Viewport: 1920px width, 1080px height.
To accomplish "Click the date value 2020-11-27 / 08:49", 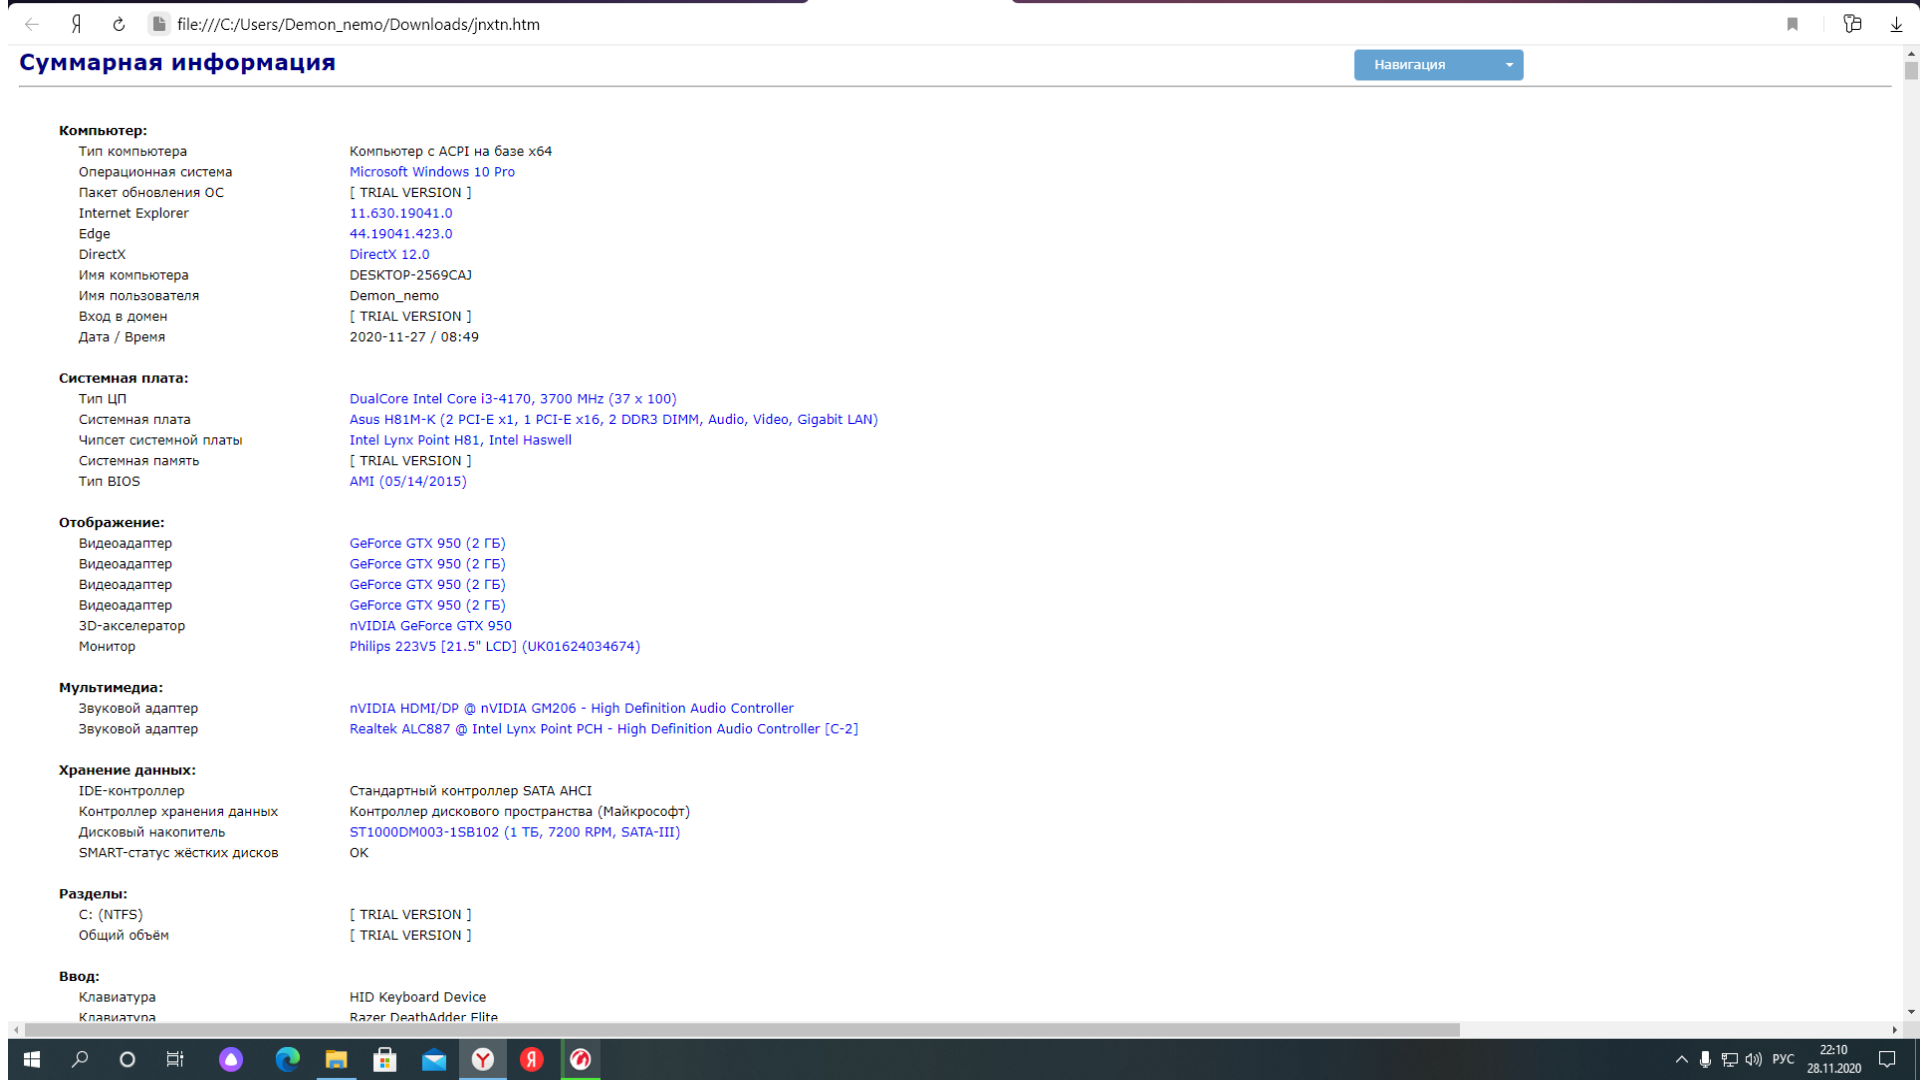I will tap(414, 337).
